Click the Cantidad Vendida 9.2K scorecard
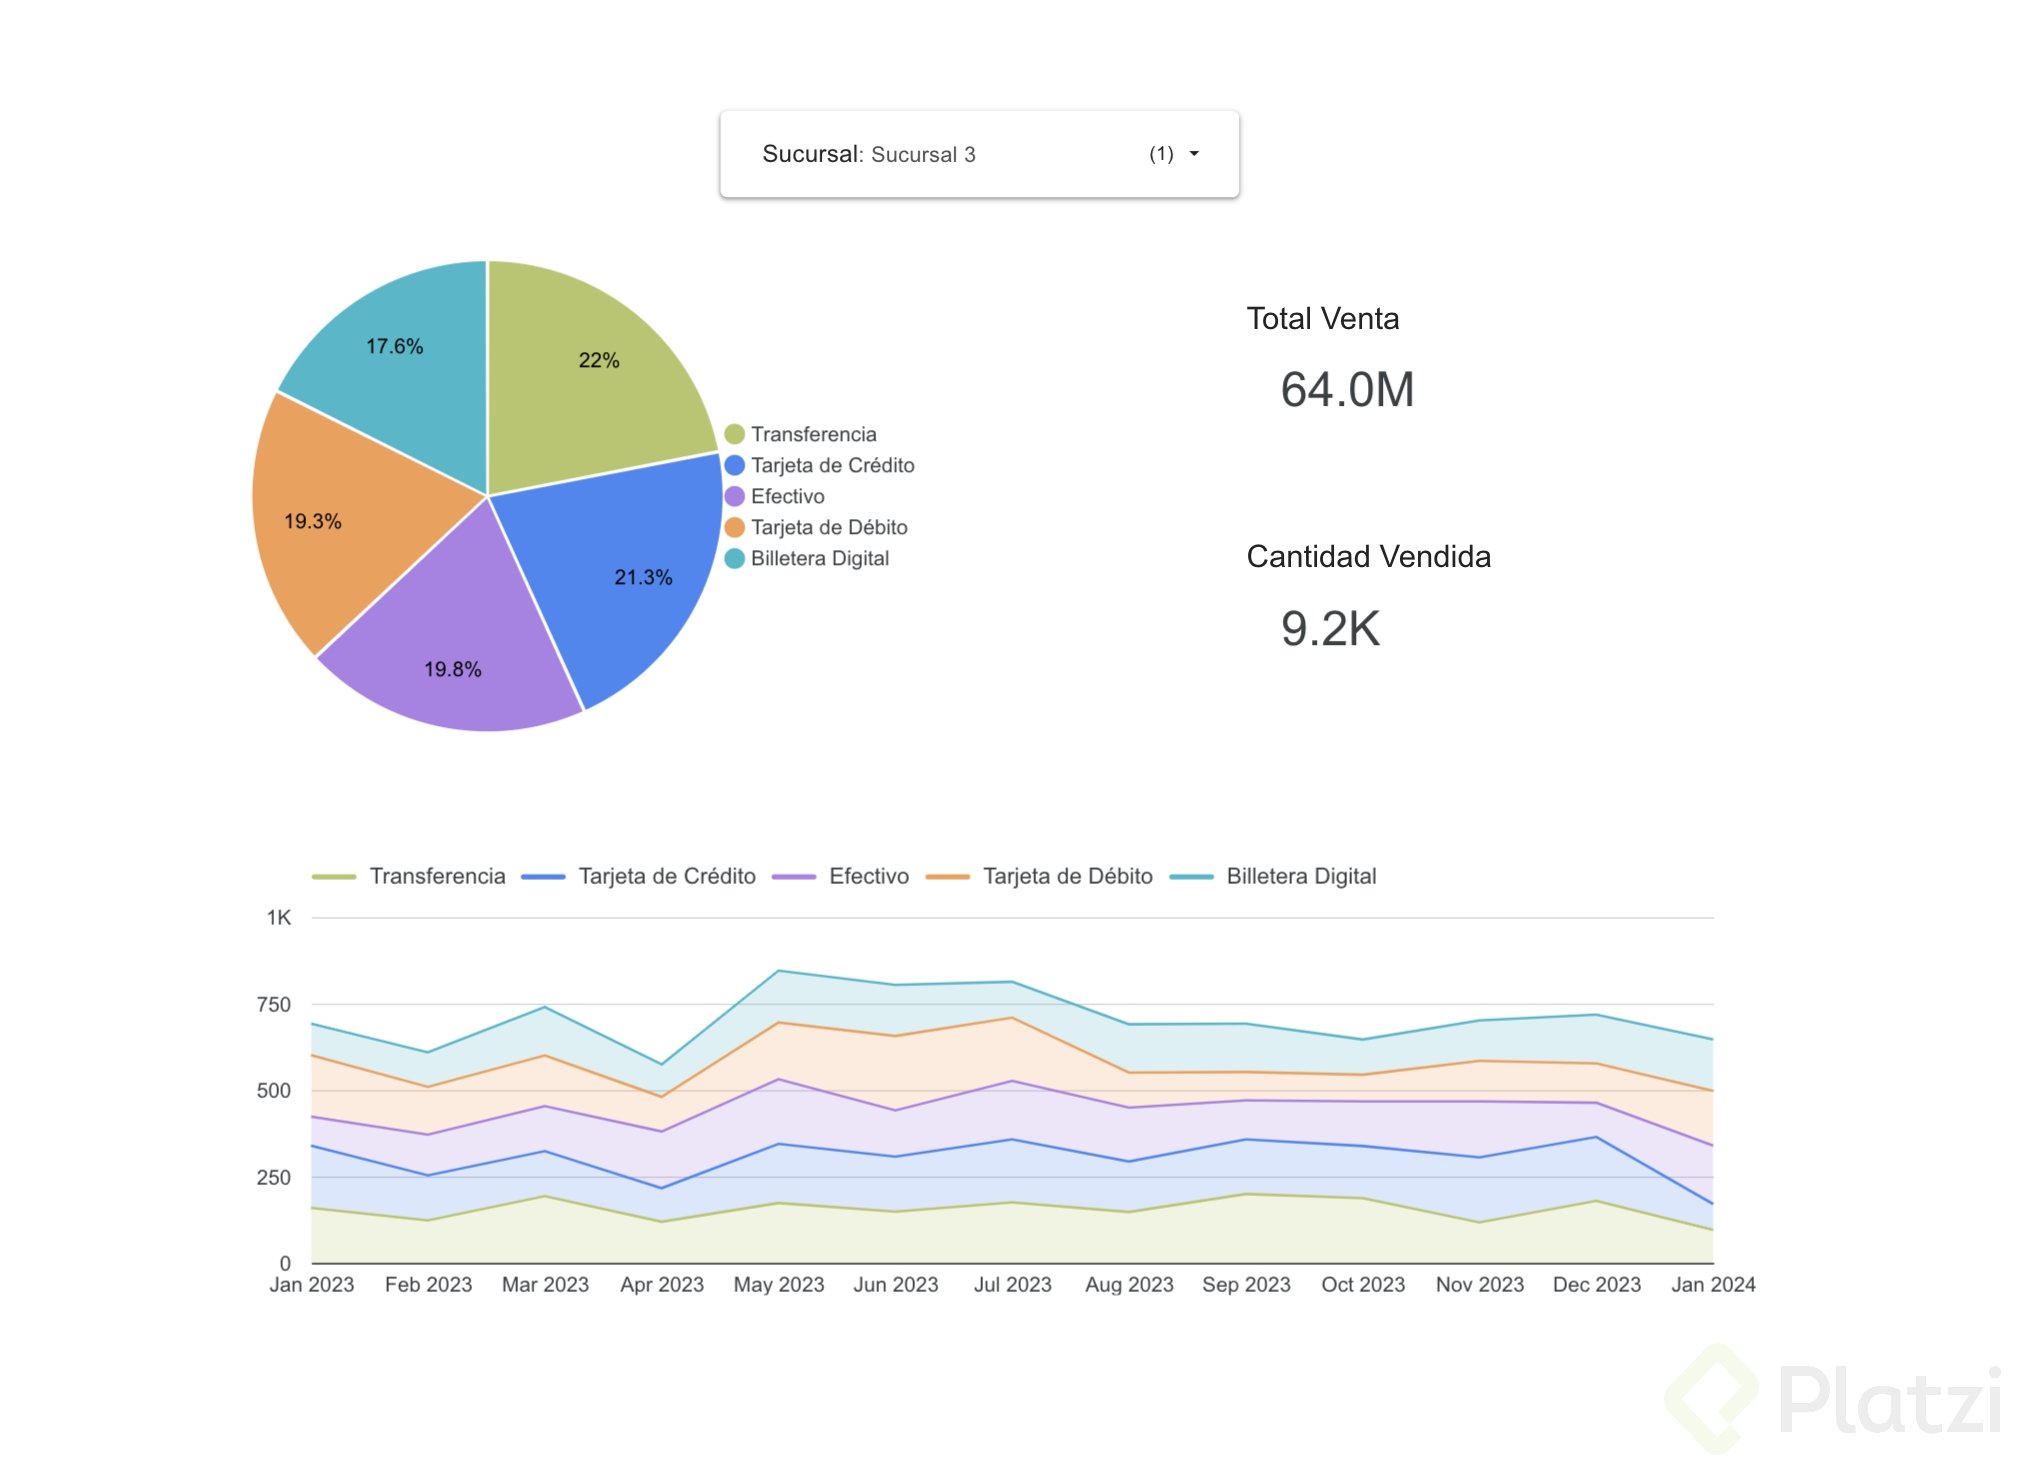This screenshot has height=1470, width=2022. 1330,628
